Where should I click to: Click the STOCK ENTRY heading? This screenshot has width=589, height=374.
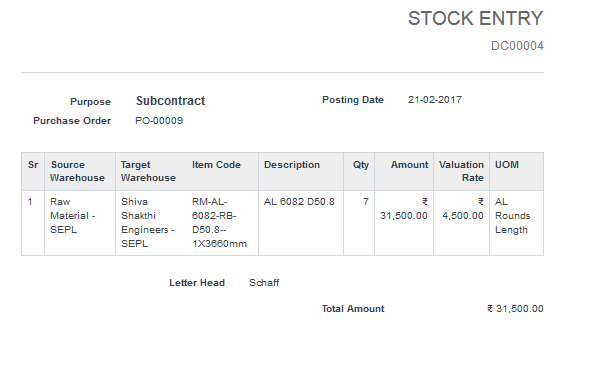click(476, 18)
